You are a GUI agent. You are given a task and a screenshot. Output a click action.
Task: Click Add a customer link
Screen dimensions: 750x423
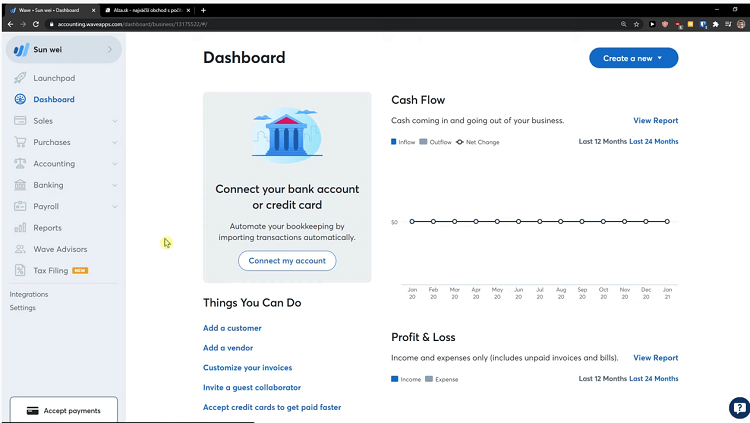point(232,328)
